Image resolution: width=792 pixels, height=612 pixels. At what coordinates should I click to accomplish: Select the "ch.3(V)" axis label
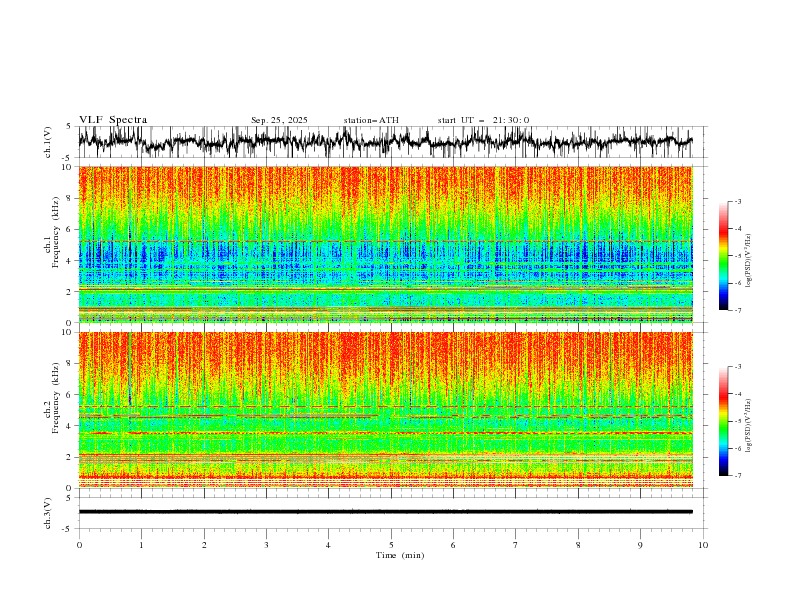[48, 513]
